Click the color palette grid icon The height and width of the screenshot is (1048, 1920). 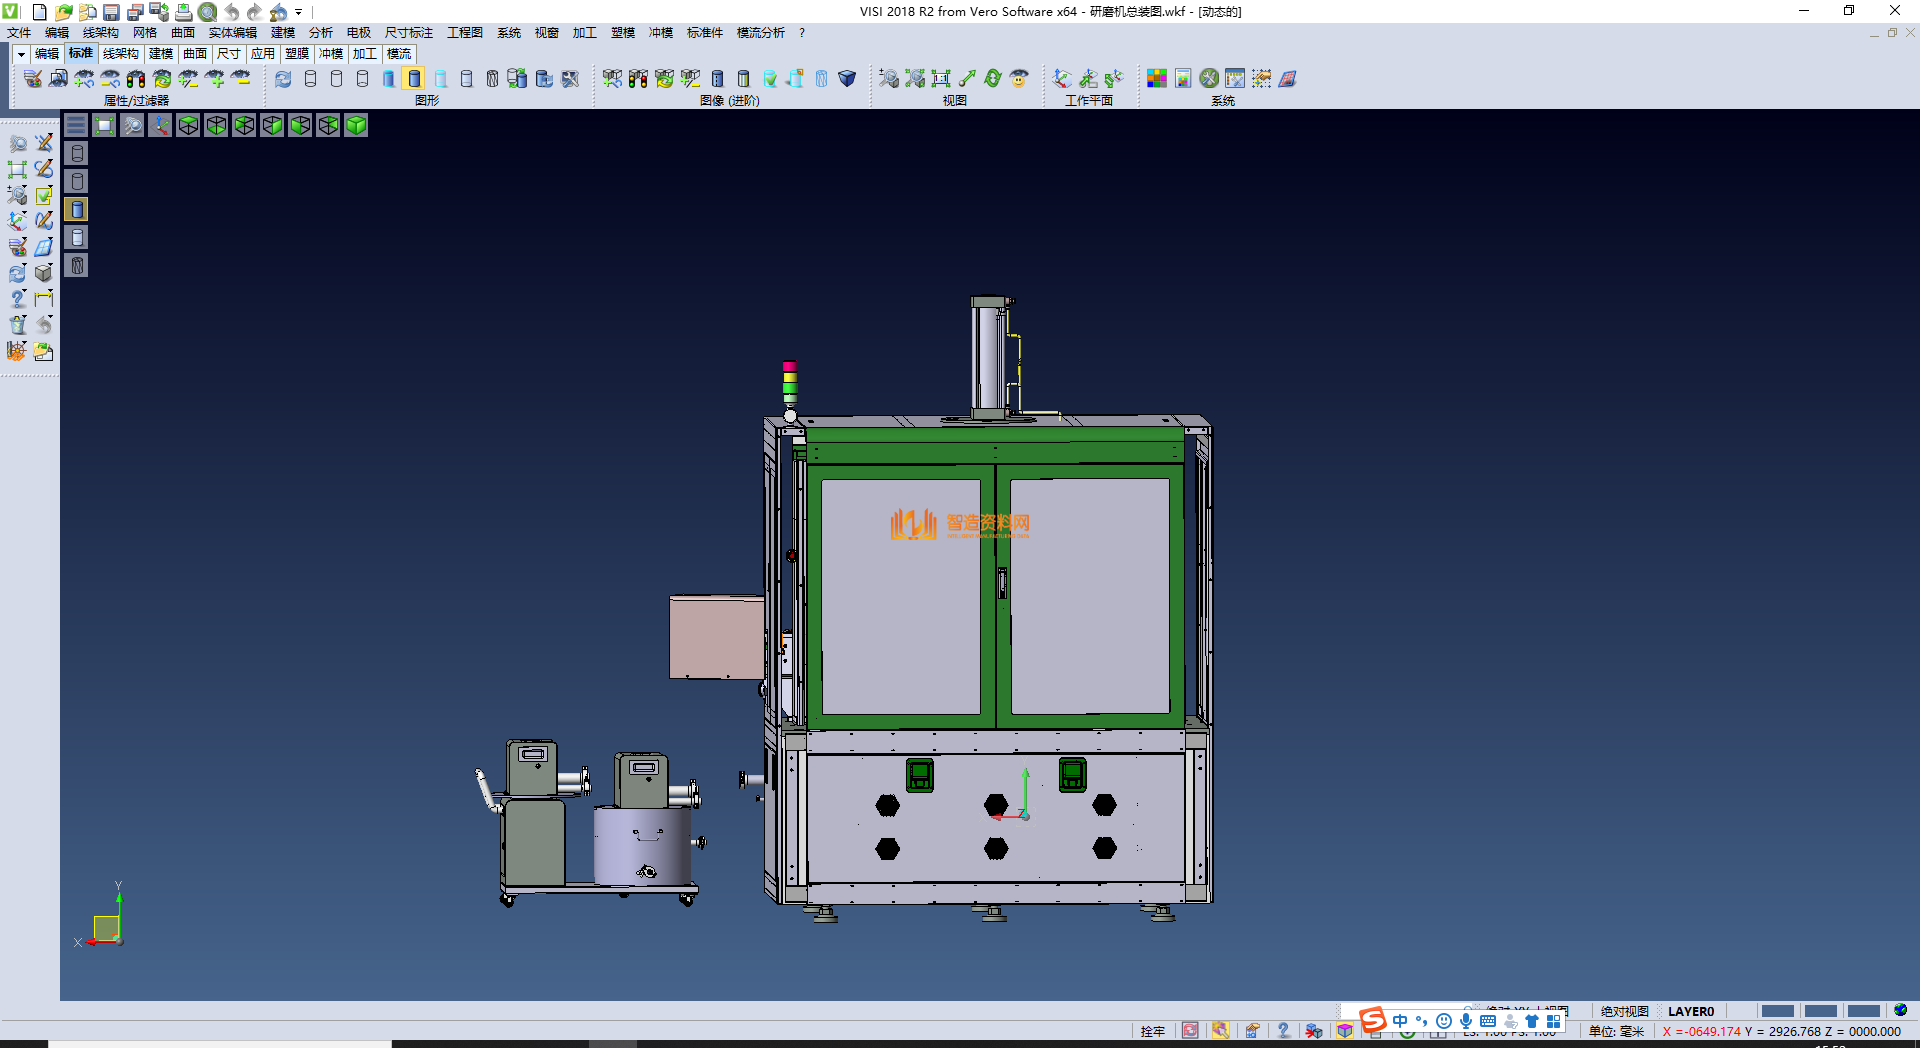click(x=1156, y=78)
